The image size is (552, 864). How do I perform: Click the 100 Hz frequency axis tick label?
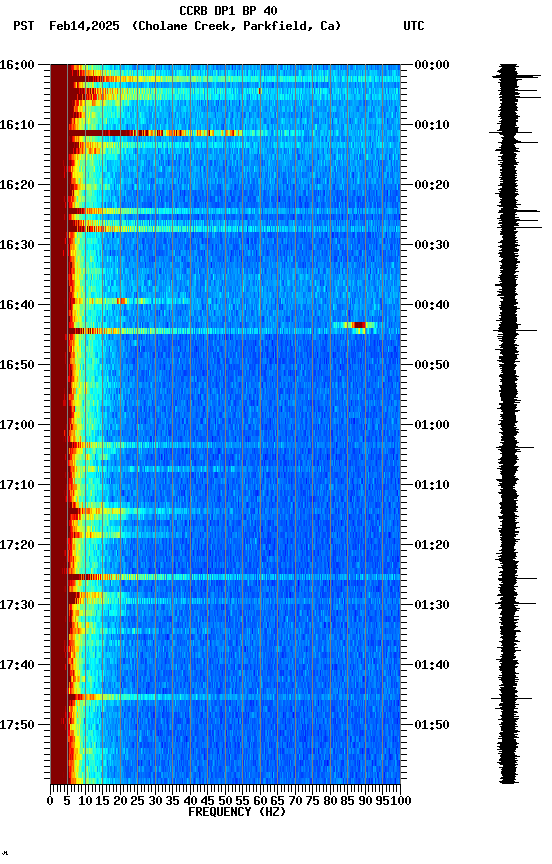pyautogui.click(x=401, y=801)
